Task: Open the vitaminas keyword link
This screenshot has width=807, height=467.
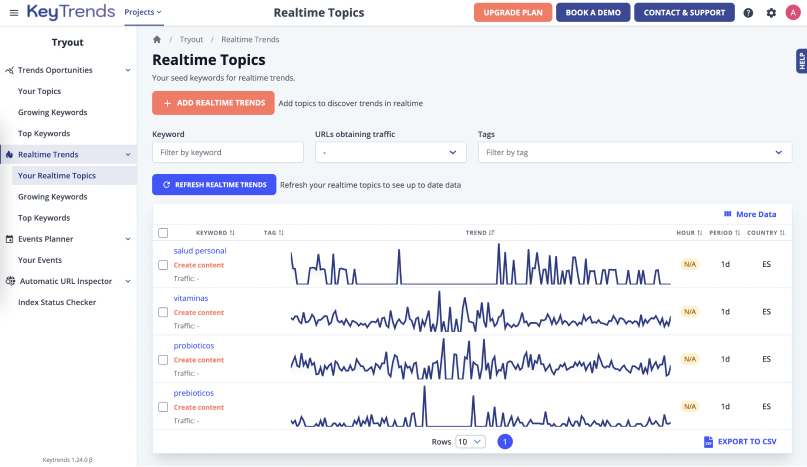Action: click(190, 298)
